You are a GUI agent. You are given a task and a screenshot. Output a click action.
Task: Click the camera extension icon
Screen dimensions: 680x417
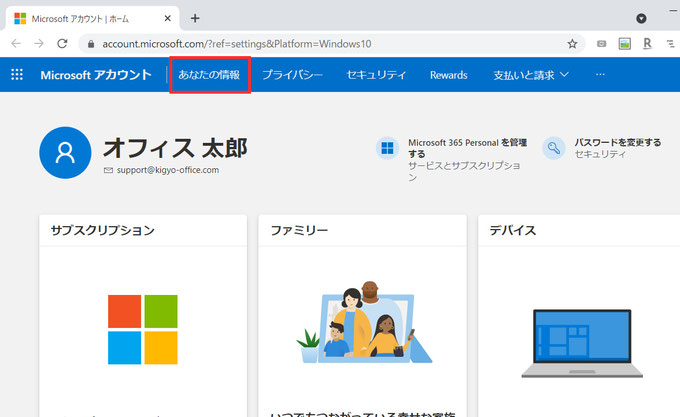(602, 44)
